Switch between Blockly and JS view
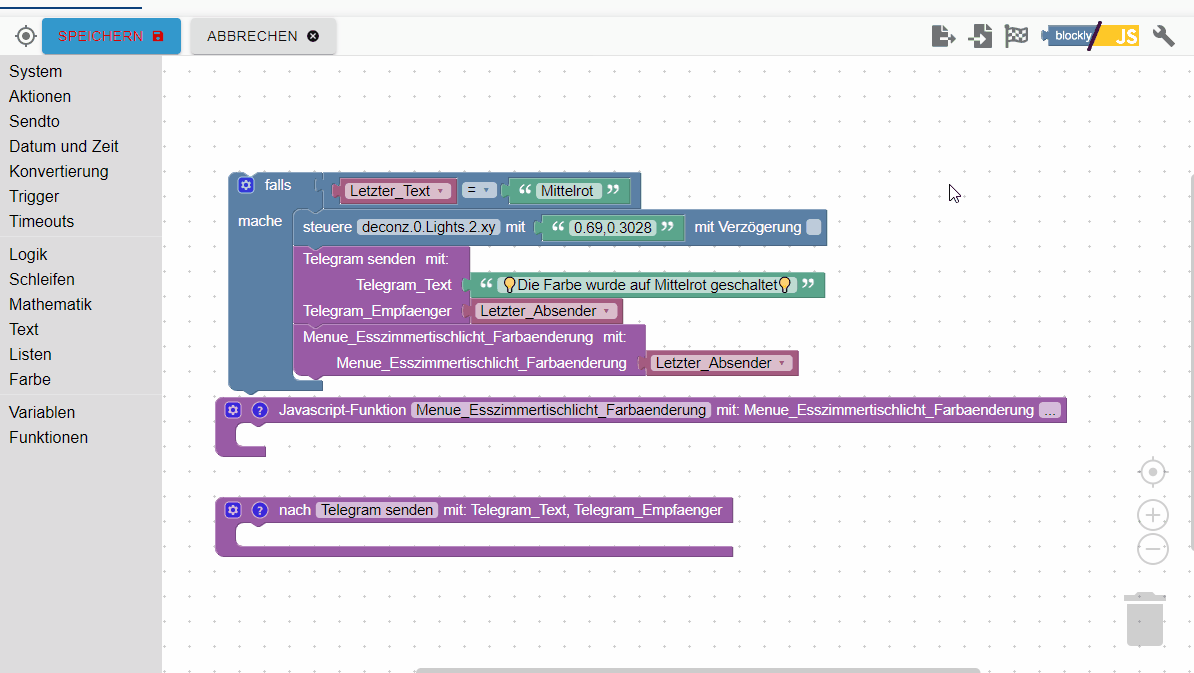1194x673 pixels. pyautogui.click(x=1090, y=36)
